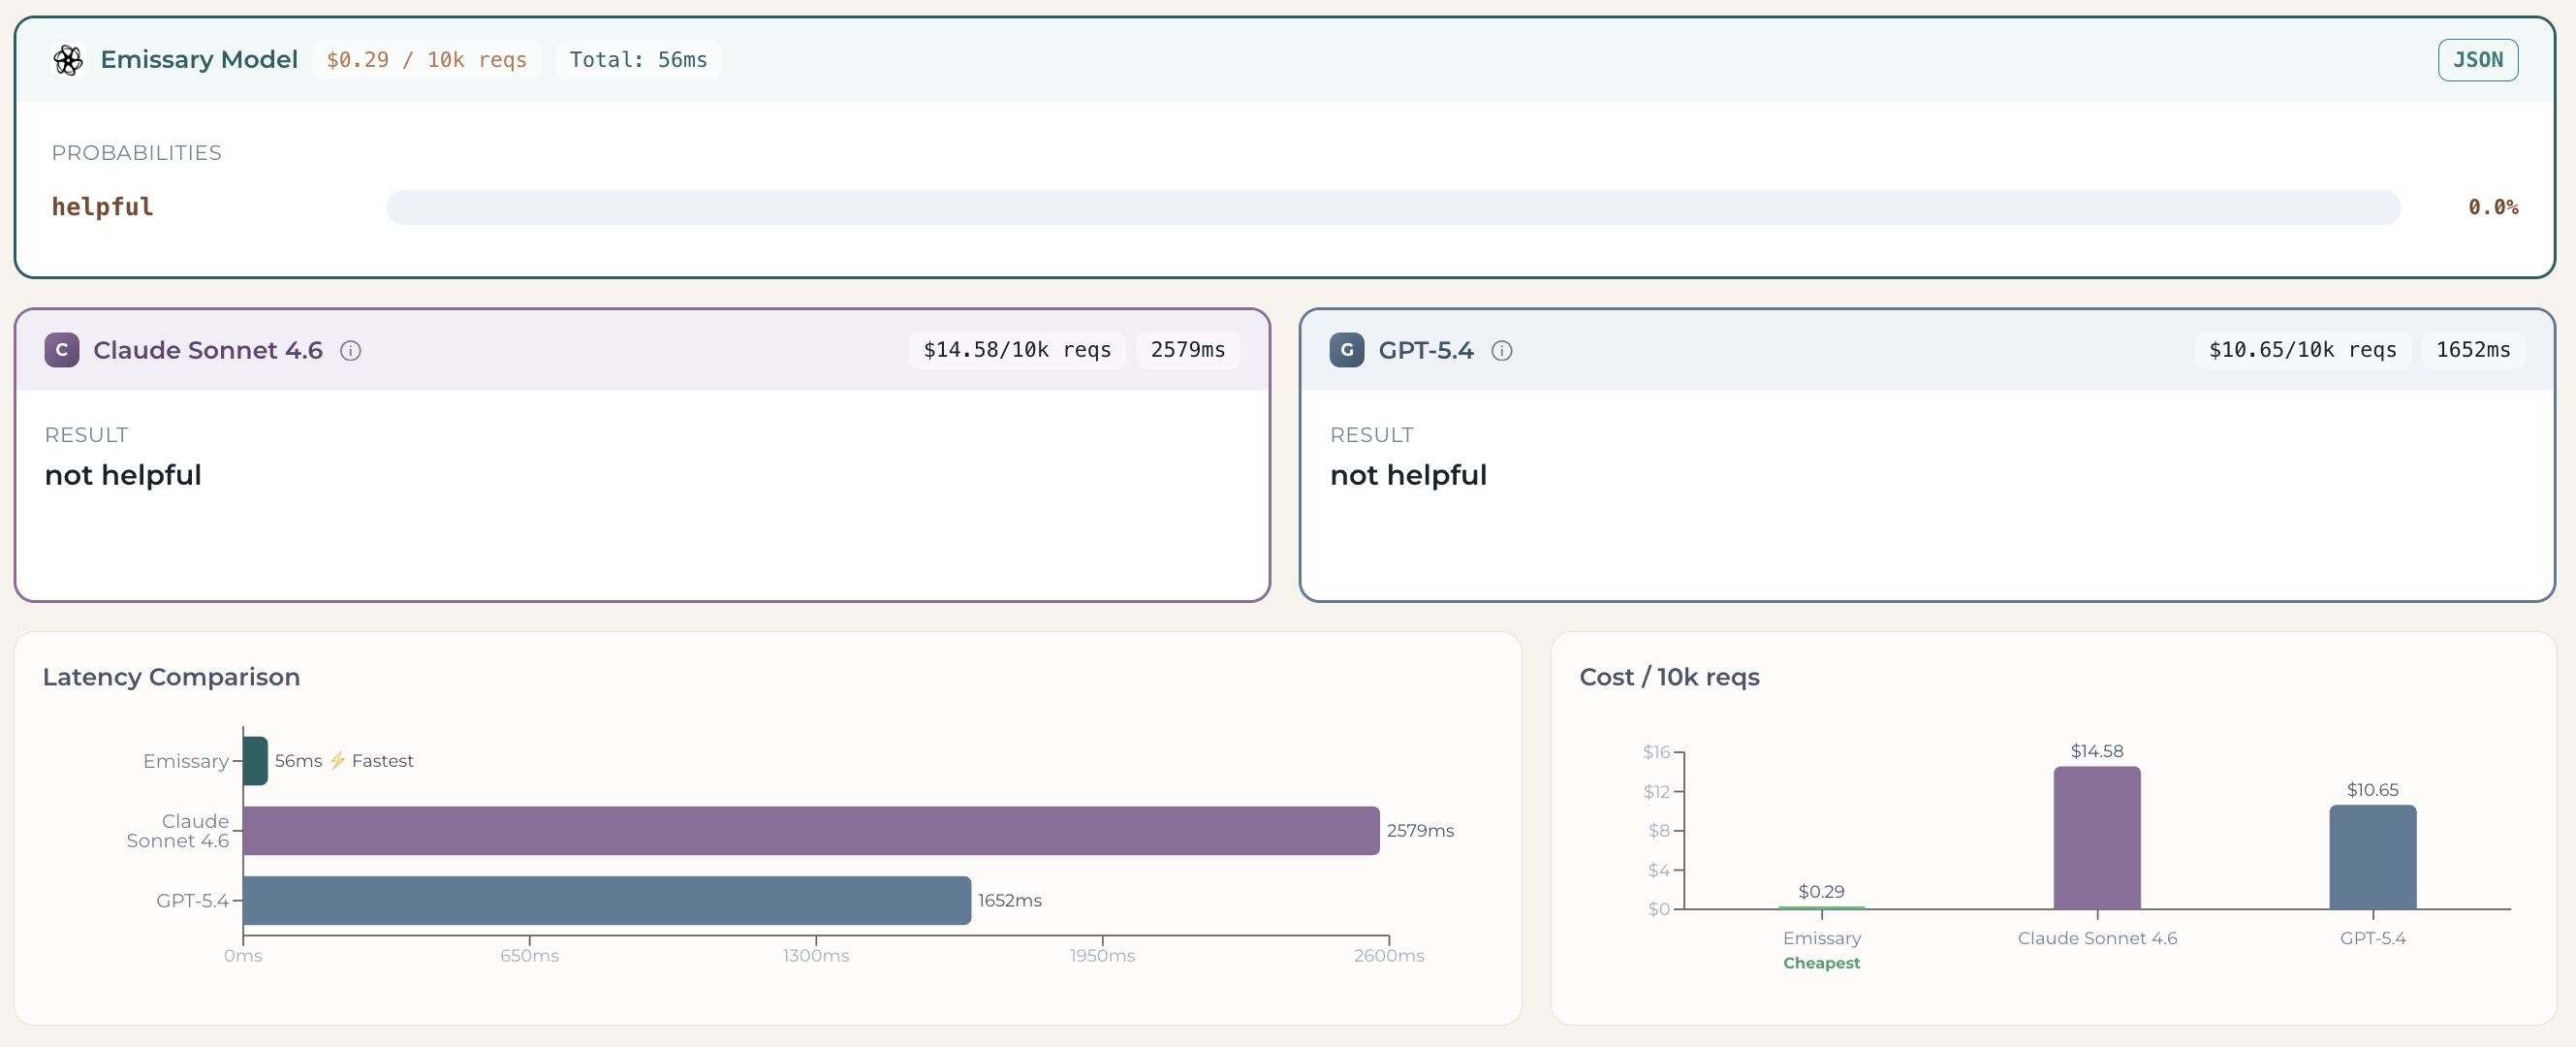Click the '$14.58/10k reqs' price tag

(x=1017, y=350)
